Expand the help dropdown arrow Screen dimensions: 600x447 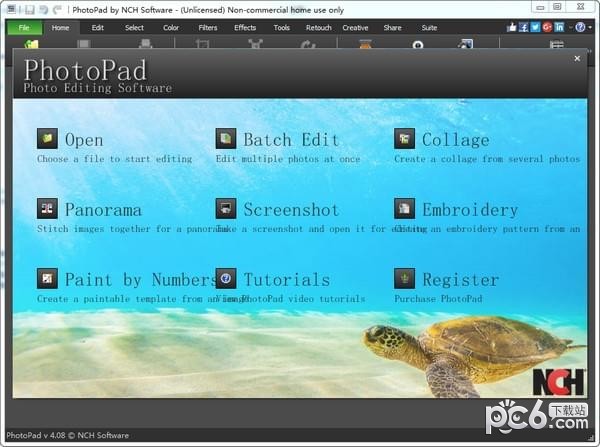pyautogui.click(x=590, y=27)
